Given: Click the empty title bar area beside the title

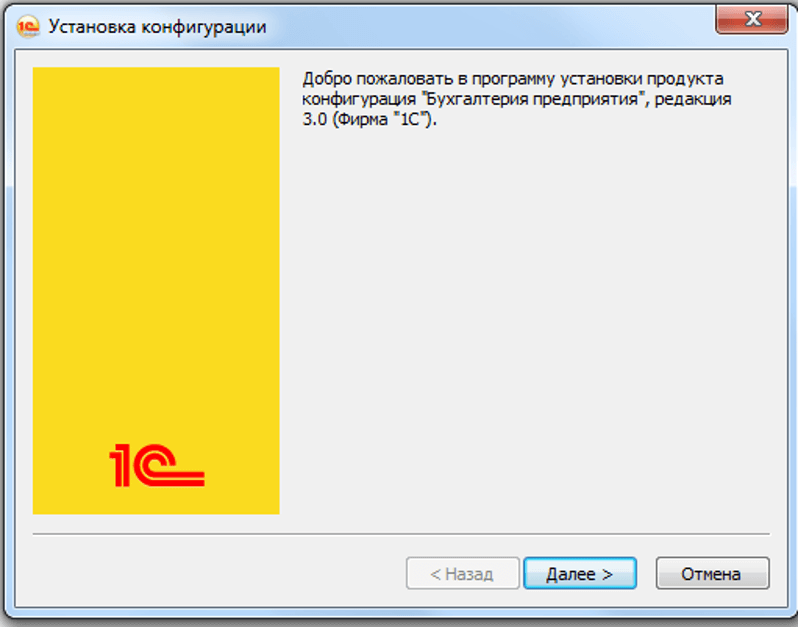Looking at the screenshot, I should click(x=490, y=26).
